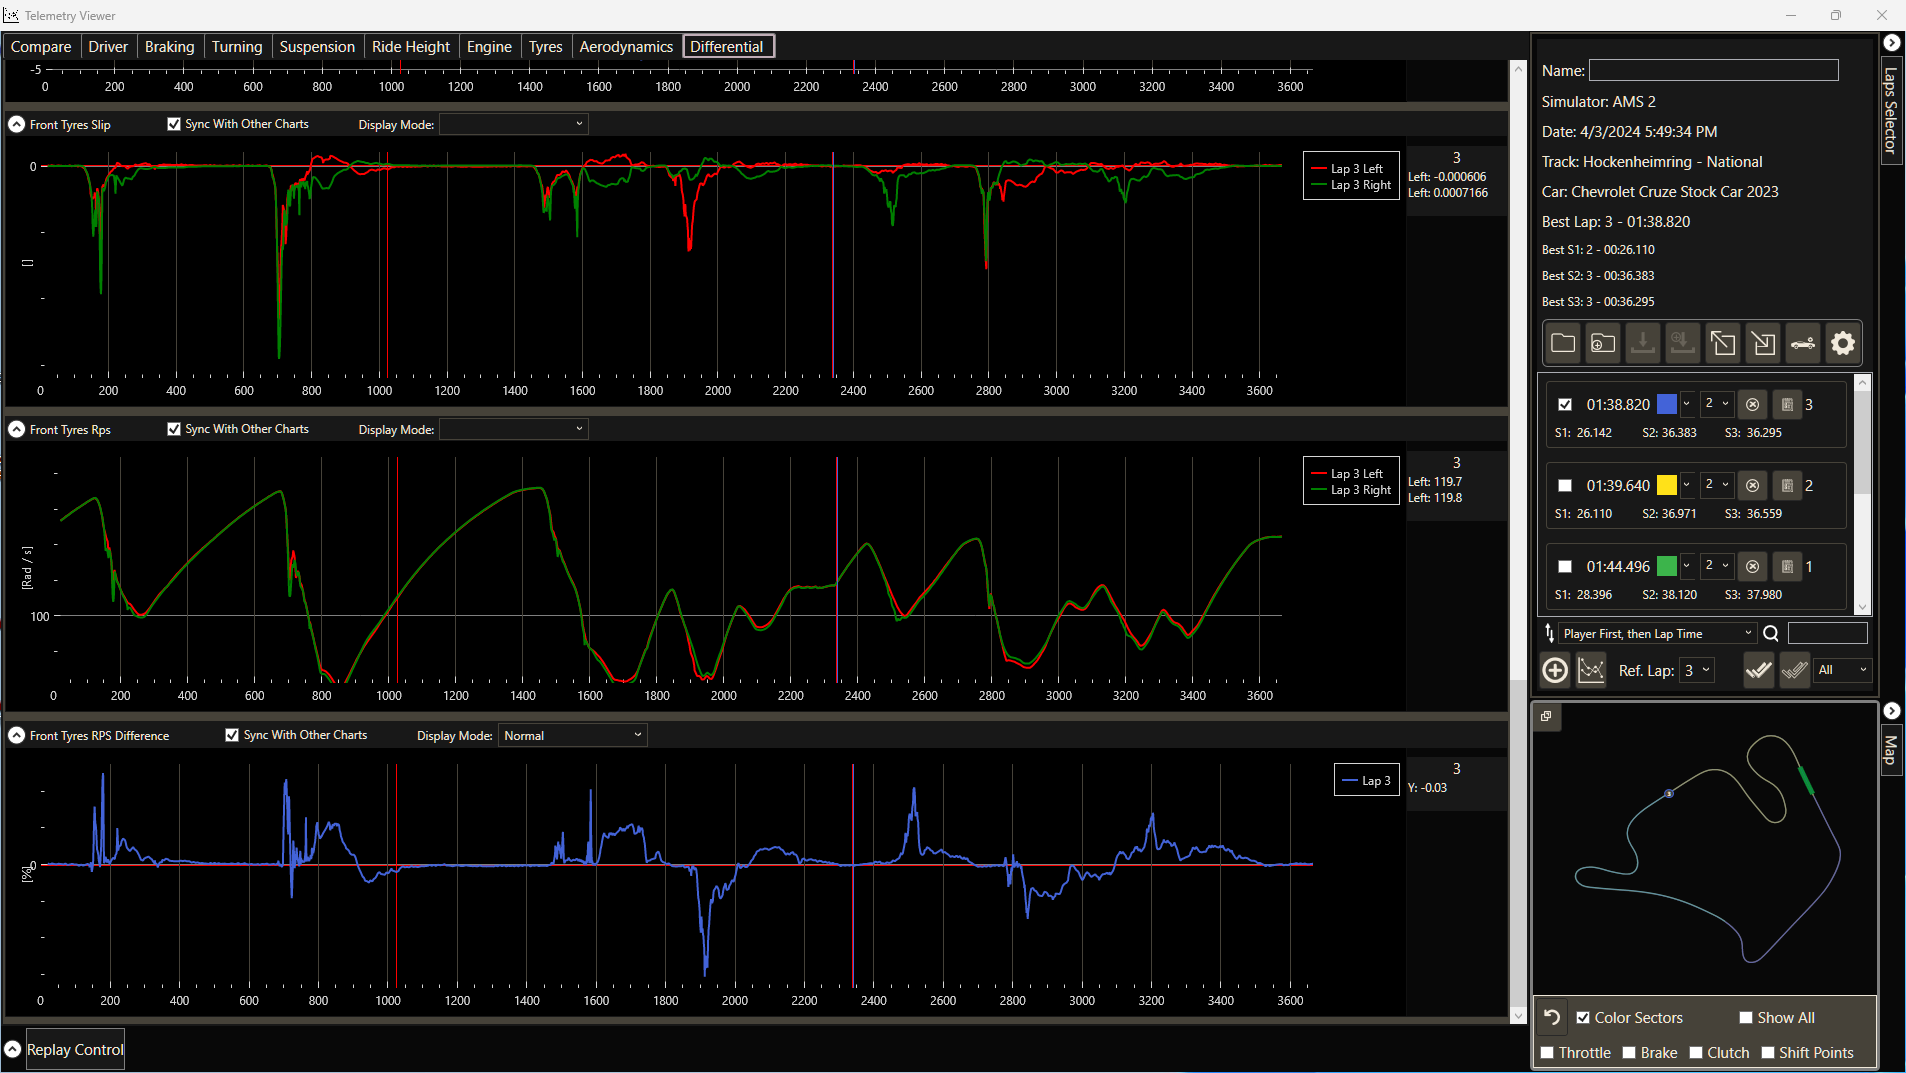Pop out the map panel icon

click(1546, 717)
